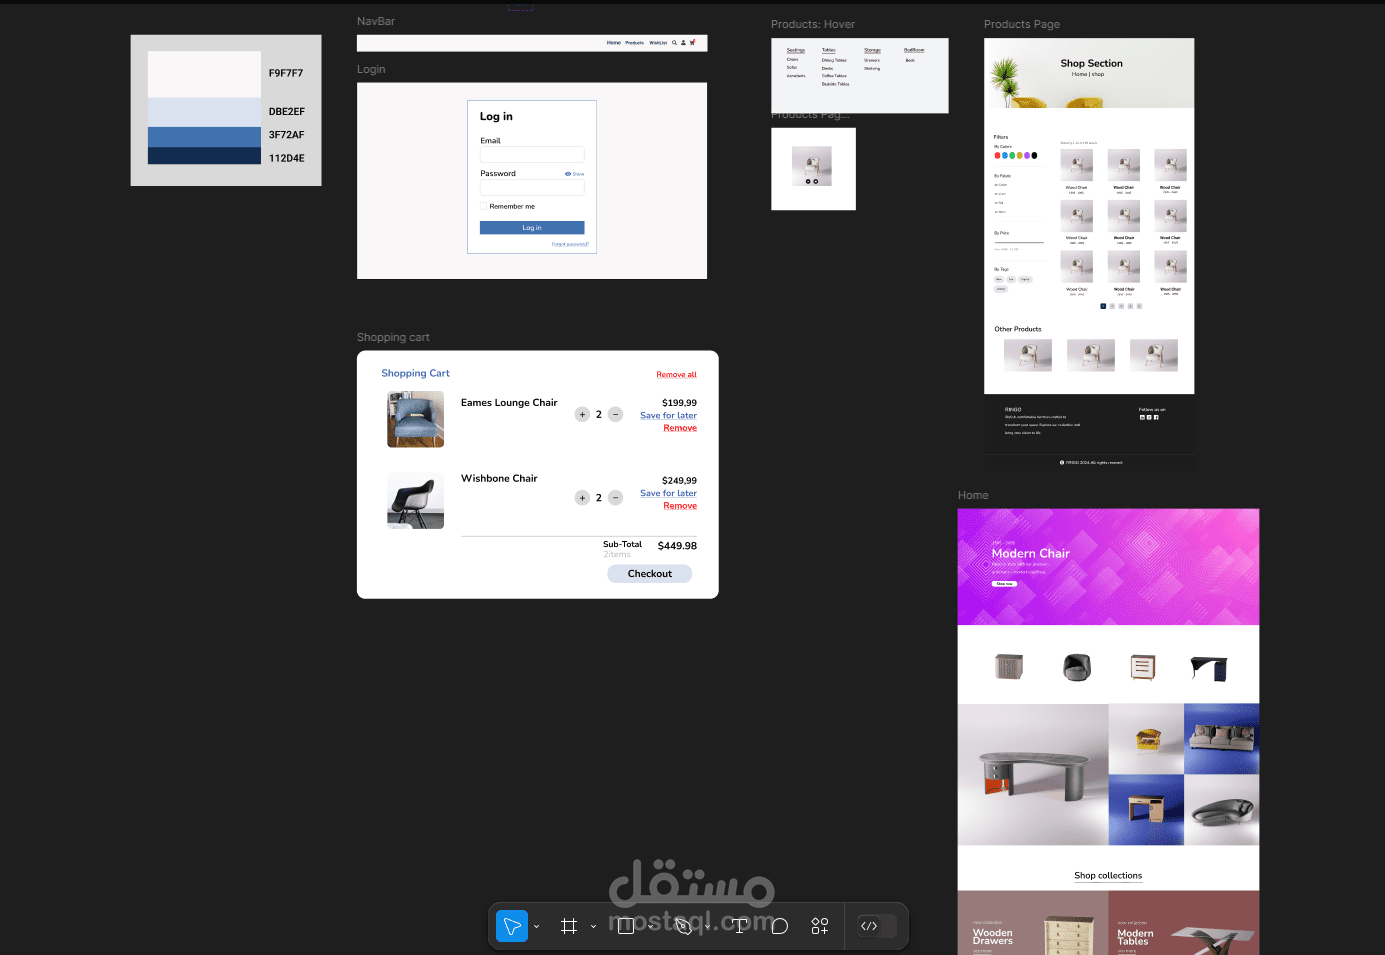Select the Products Page frame label
The width and height of the screenshot is (1385, 955).
(1022, 24)
